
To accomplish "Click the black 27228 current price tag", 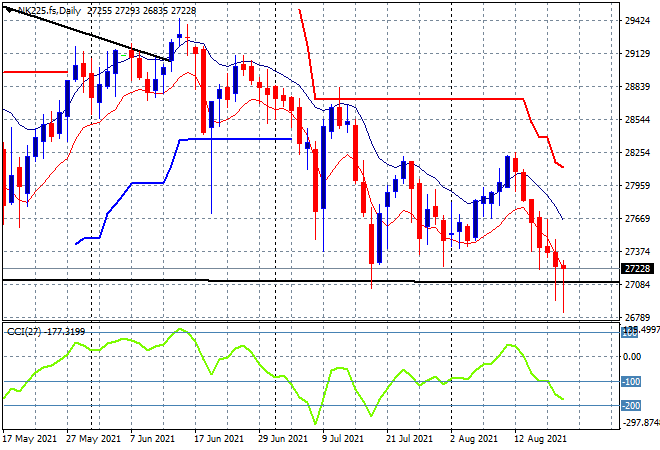I will [638, 269].
